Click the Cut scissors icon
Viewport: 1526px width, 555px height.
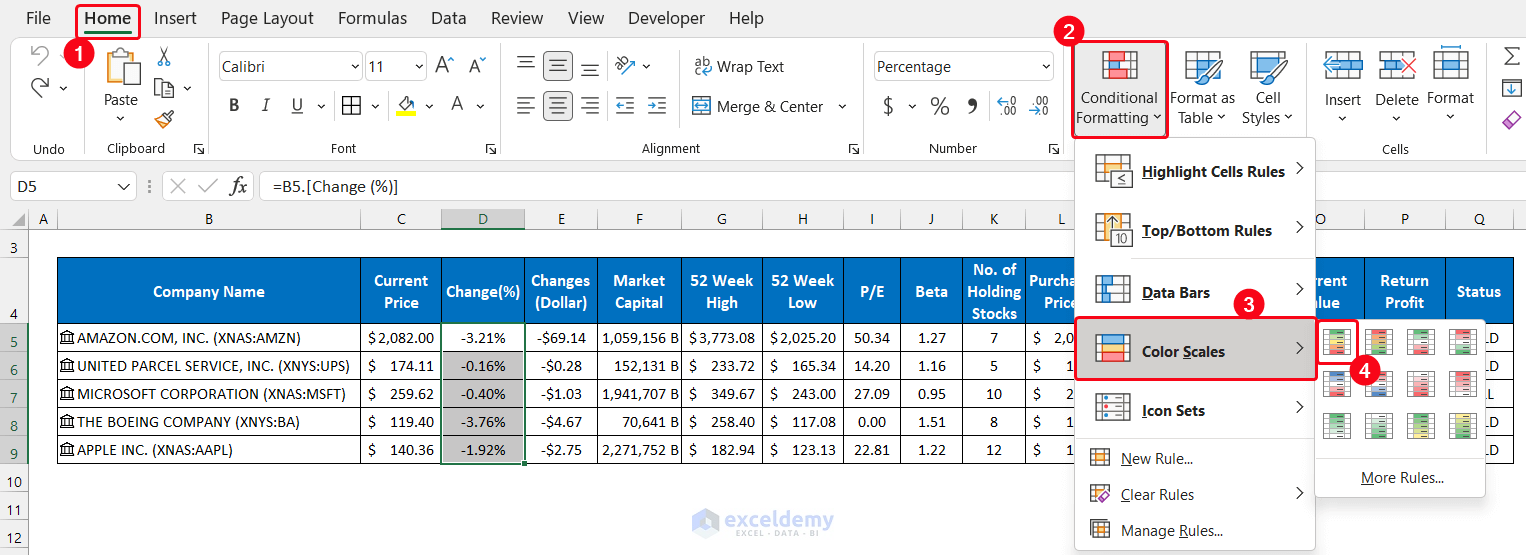164,57
